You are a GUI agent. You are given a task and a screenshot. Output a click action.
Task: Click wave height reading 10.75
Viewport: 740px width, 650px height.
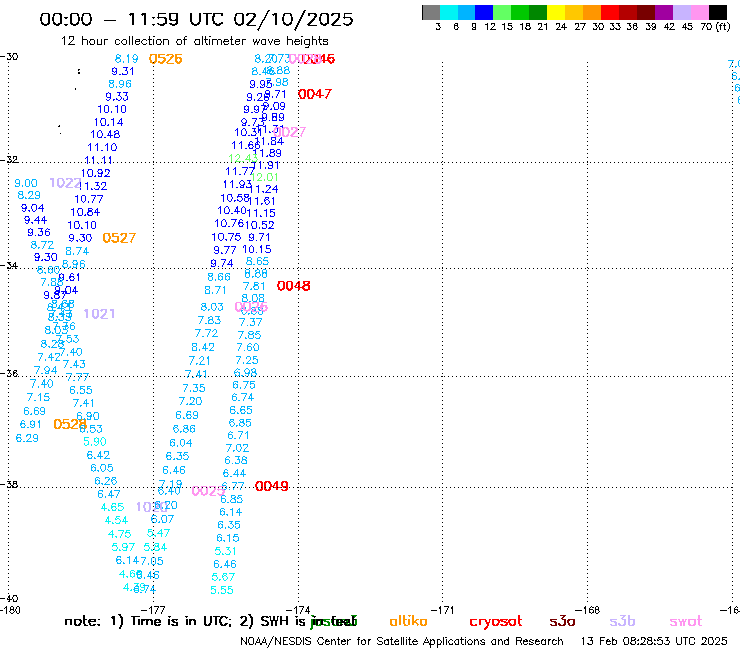(x=226, y=237)
